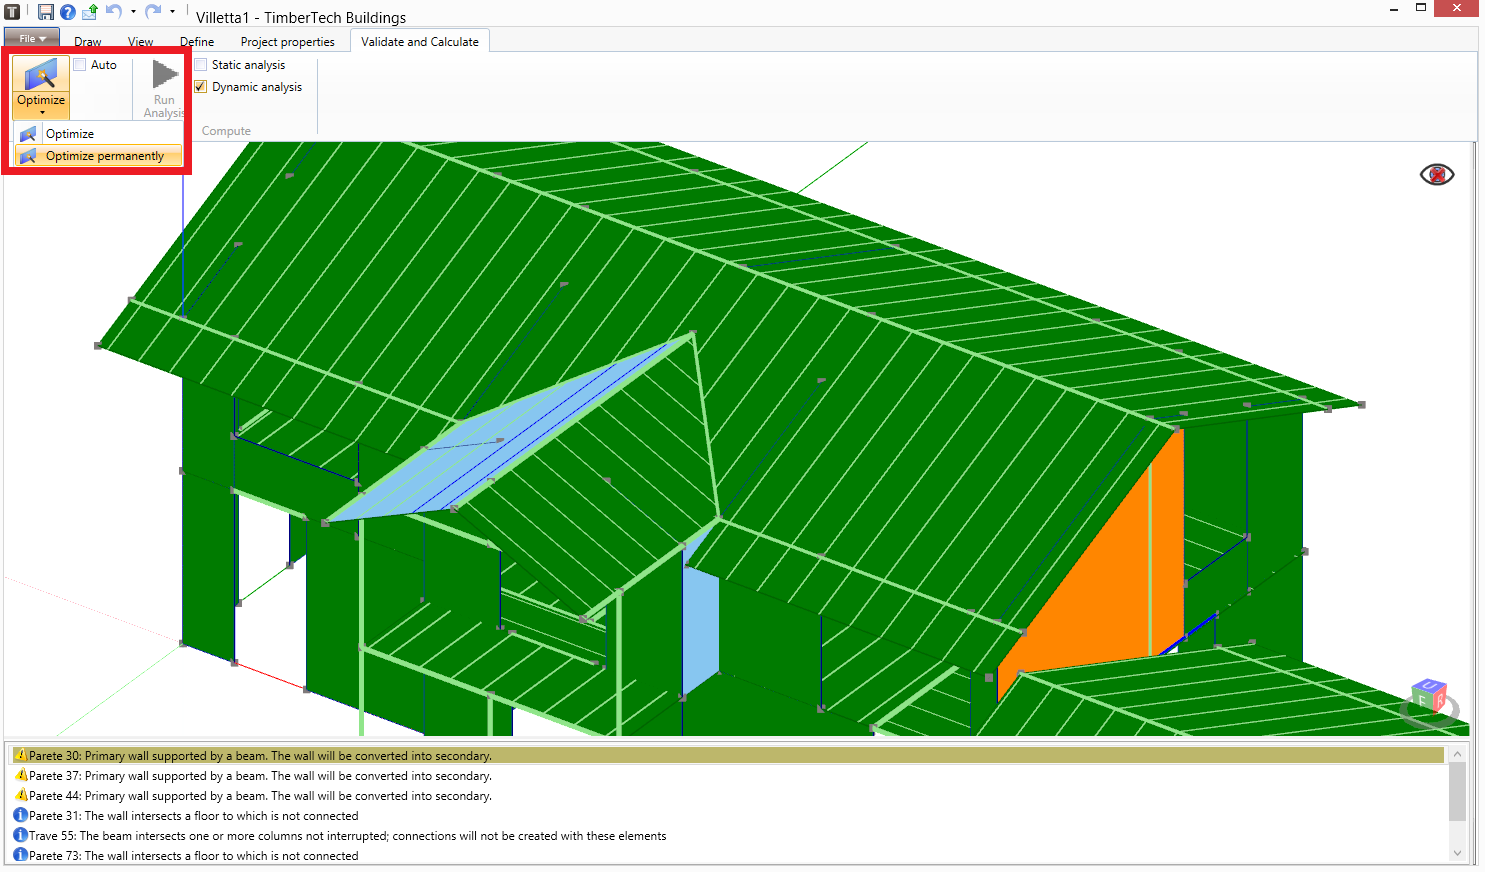Viewport: 1488px width, 874px height.
Task: Click warning icon beside Parete 30
Action: coord(21,755)
